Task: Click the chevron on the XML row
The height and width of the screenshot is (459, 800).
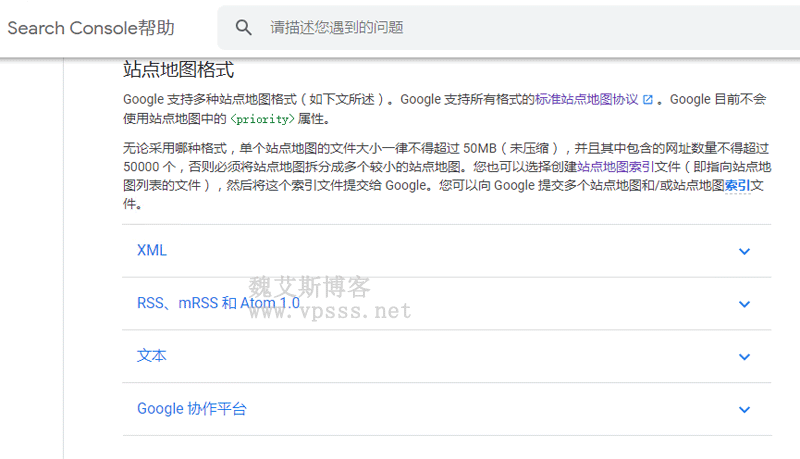Action: click(744, 251)
